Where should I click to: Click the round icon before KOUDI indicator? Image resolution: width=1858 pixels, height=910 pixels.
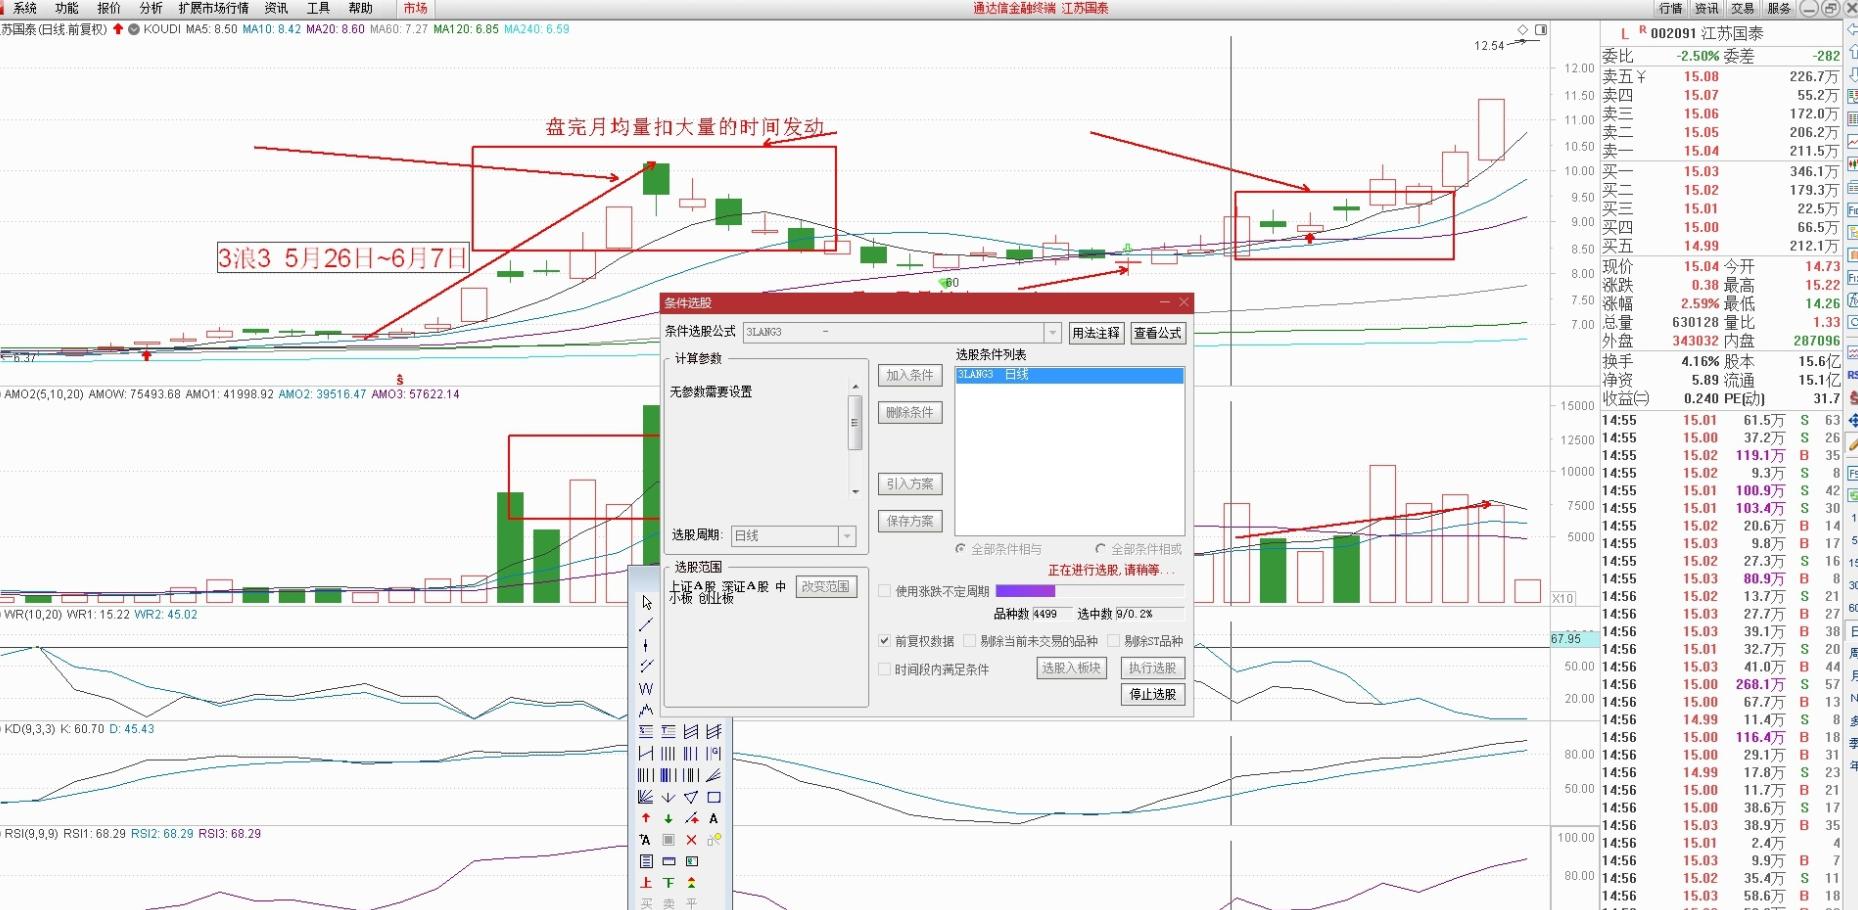134,29
